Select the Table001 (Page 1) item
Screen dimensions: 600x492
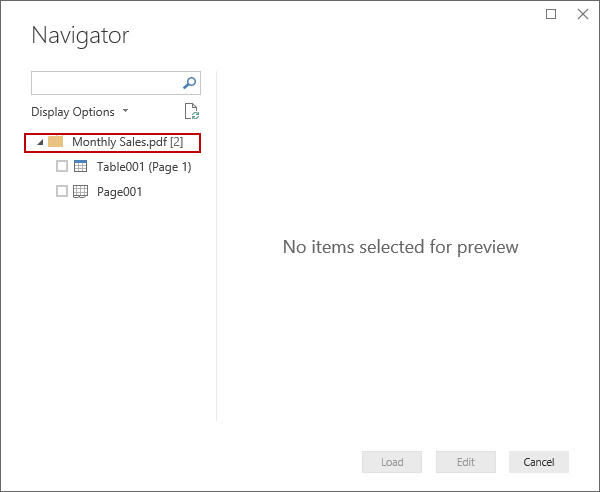pyautogui.click(x=144, y=167)
